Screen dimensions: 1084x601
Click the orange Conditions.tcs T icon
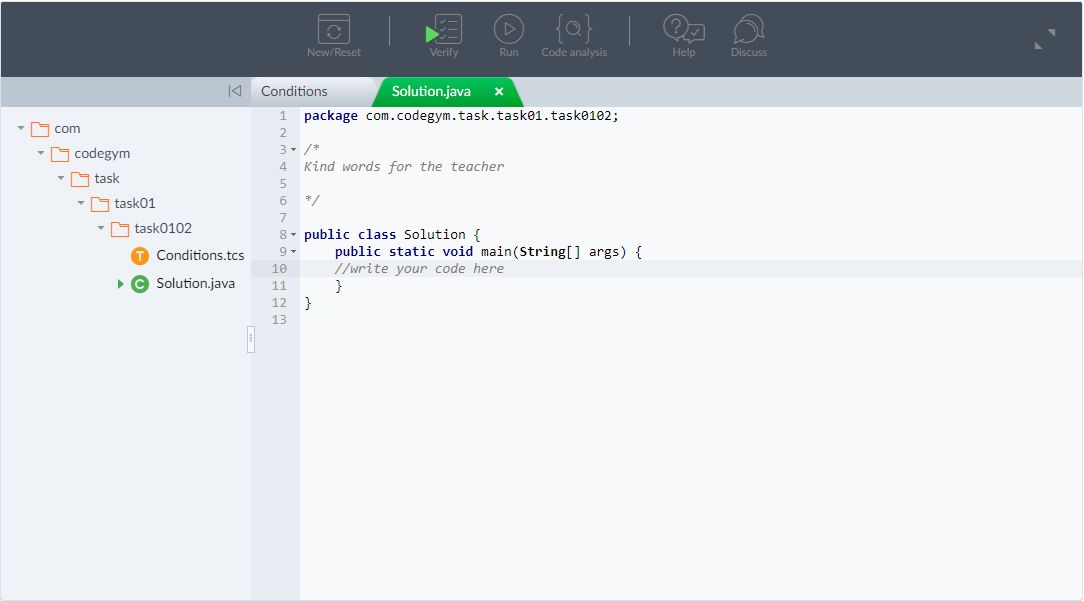[x=140, y=256]
